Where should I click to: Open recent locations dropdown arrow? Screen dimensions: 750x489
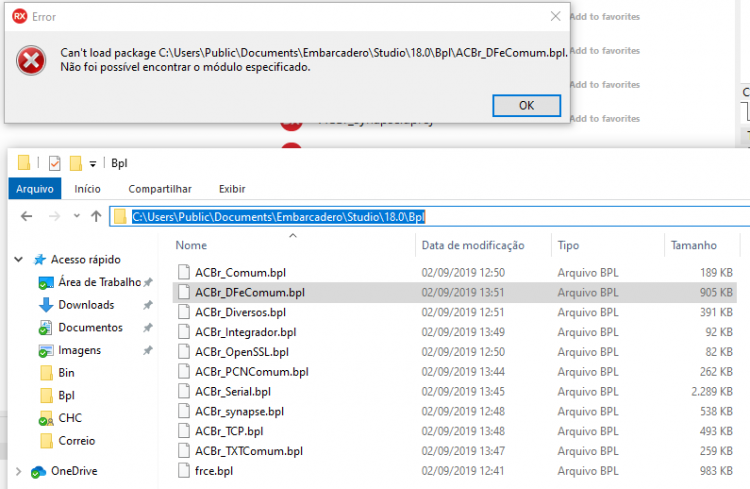[x=77, y=216]
